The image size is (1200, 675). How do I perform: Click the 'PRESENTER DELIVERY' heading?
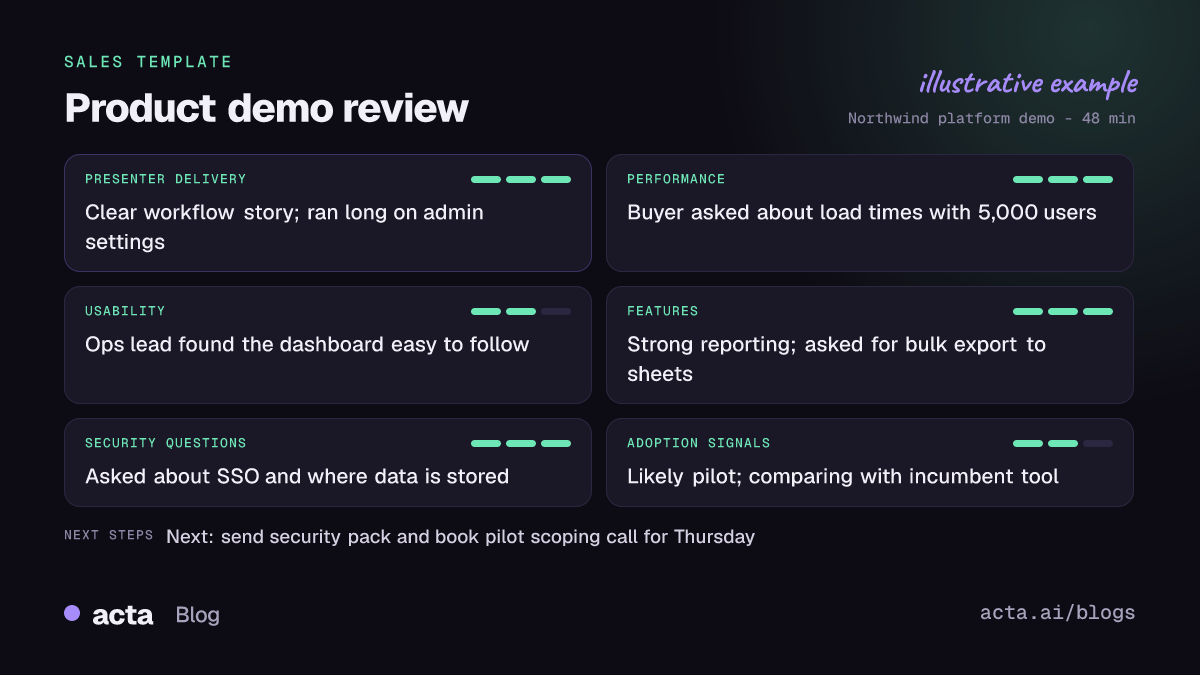(x=166, y=179)
